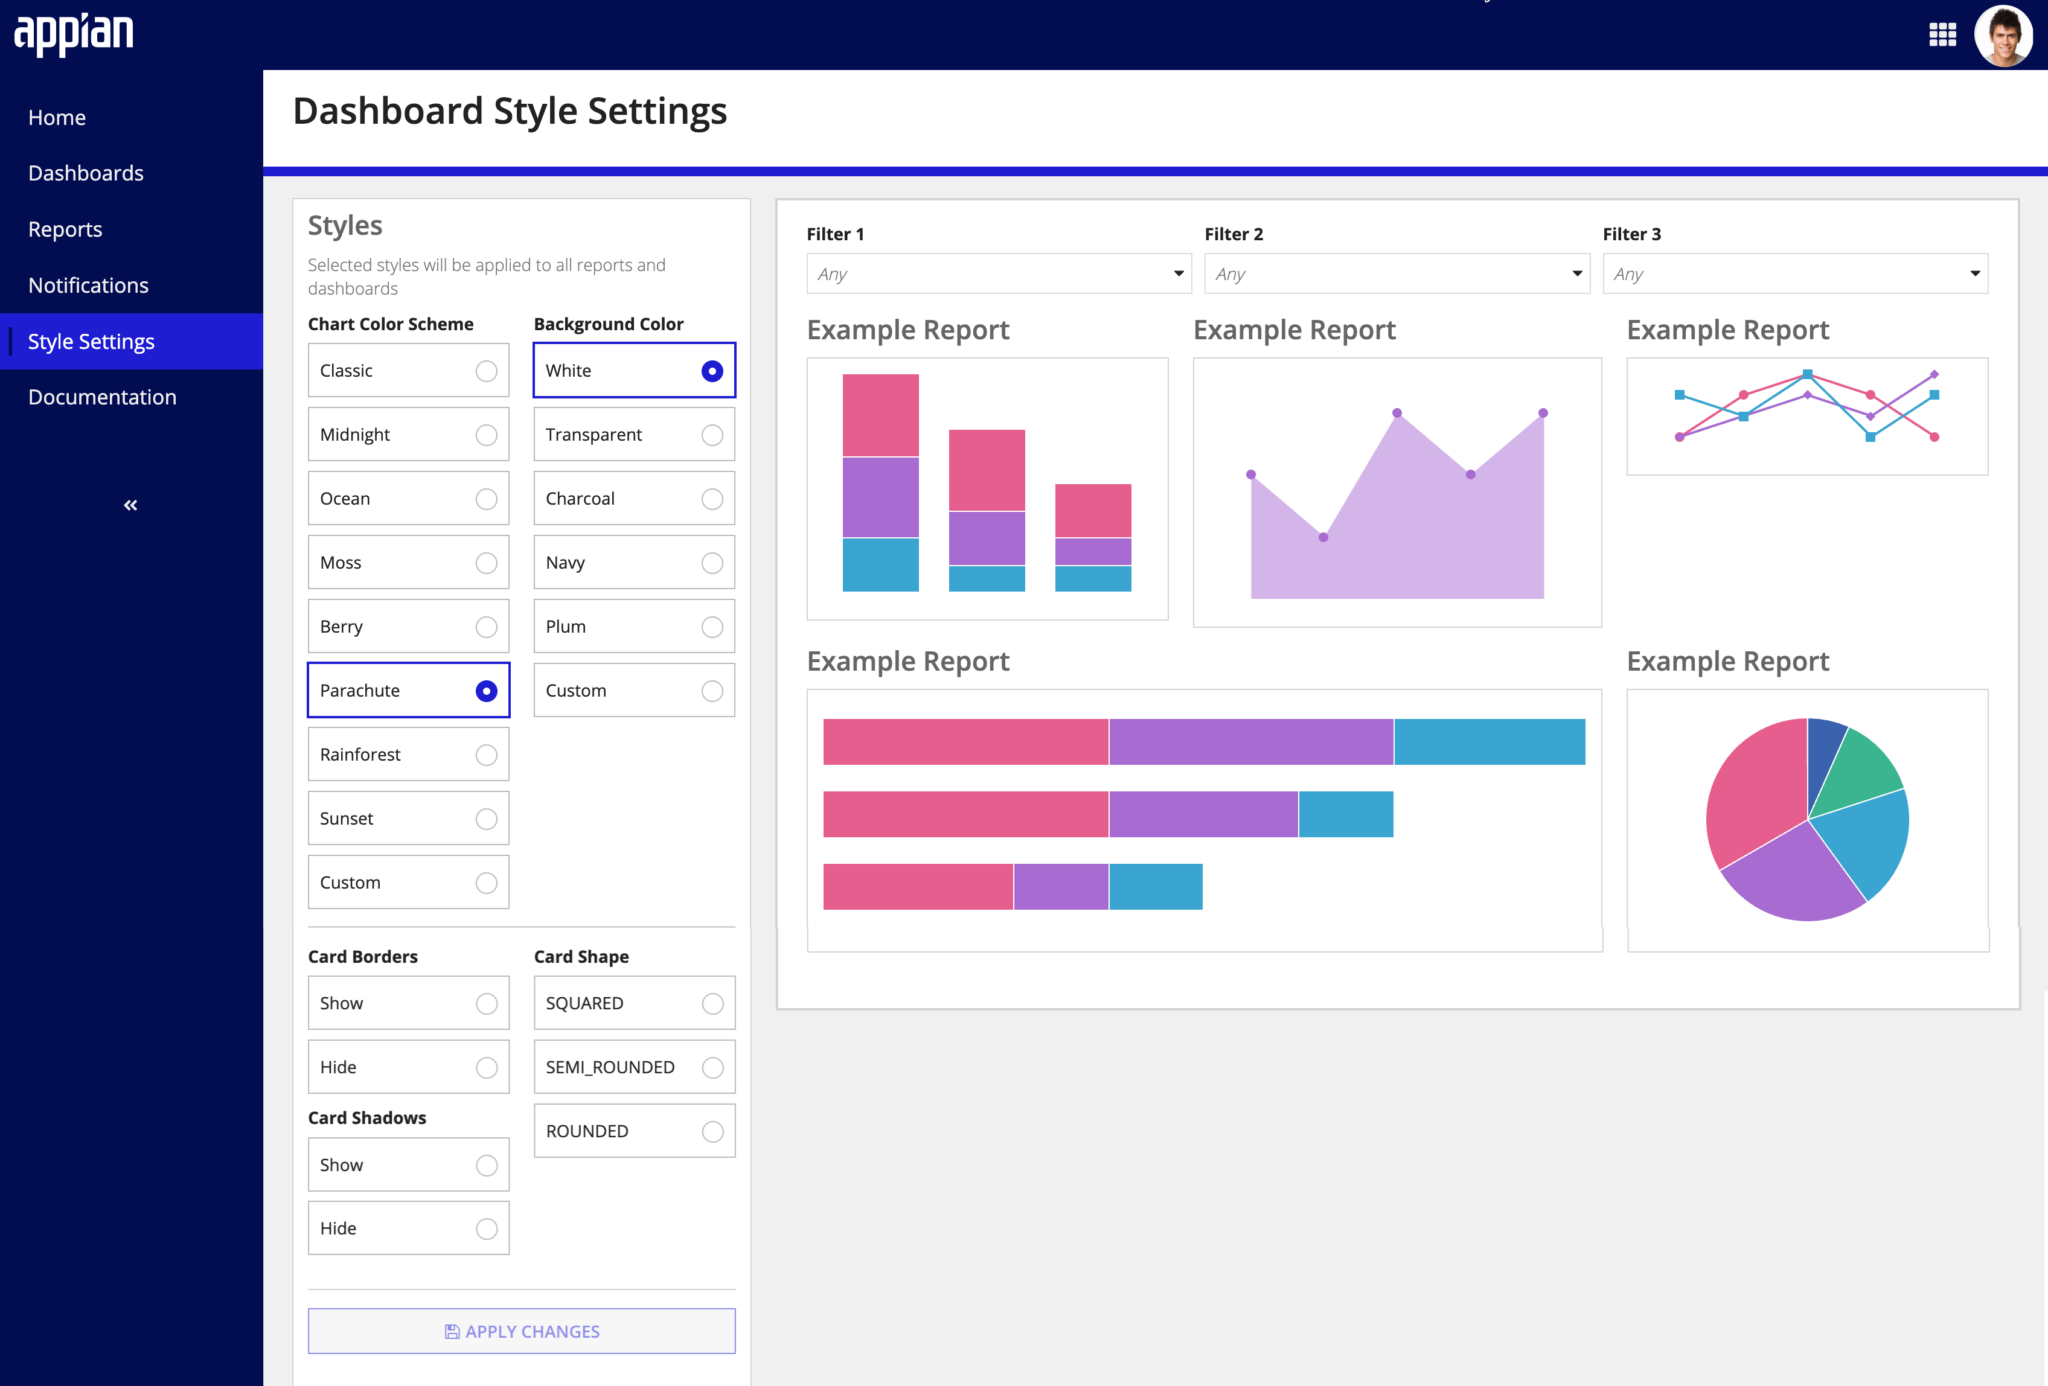
Task: Open the user profile avatar menu
Action: coord(2003,35)
